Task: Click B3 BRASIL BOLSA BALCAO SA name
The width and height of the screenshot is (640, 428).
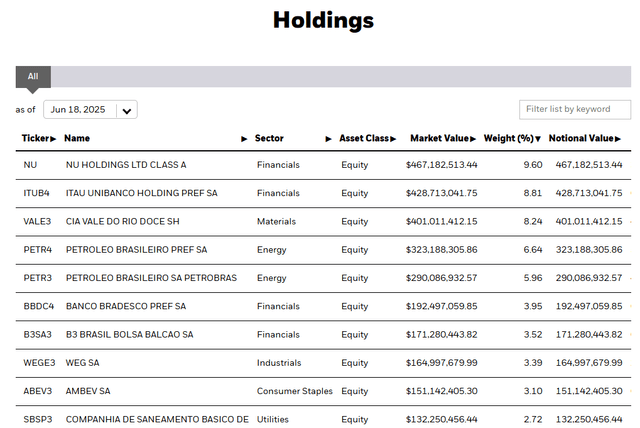Action: tap(129, 335)
